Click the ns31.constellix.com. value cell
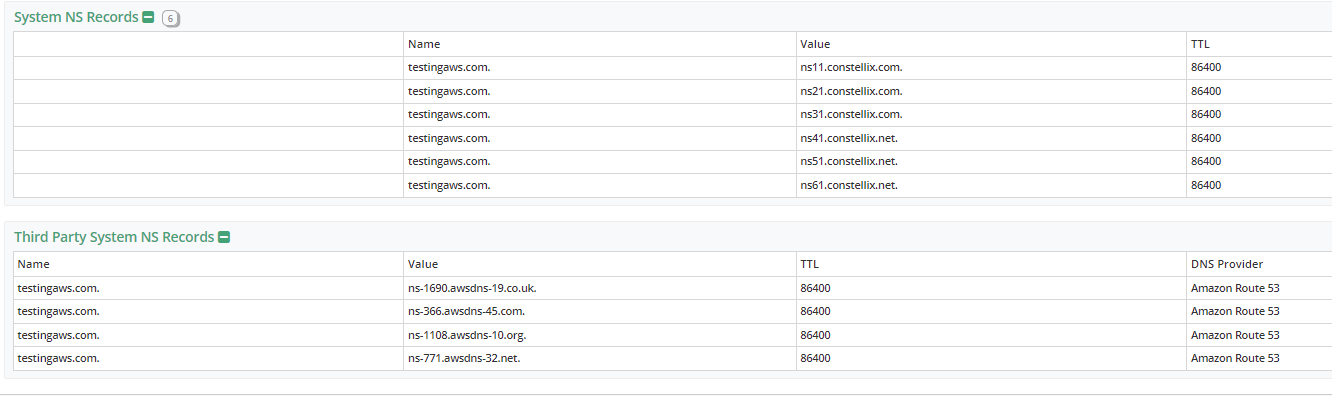This screenshot has height=396, width=1332. (x=991, y=114)
